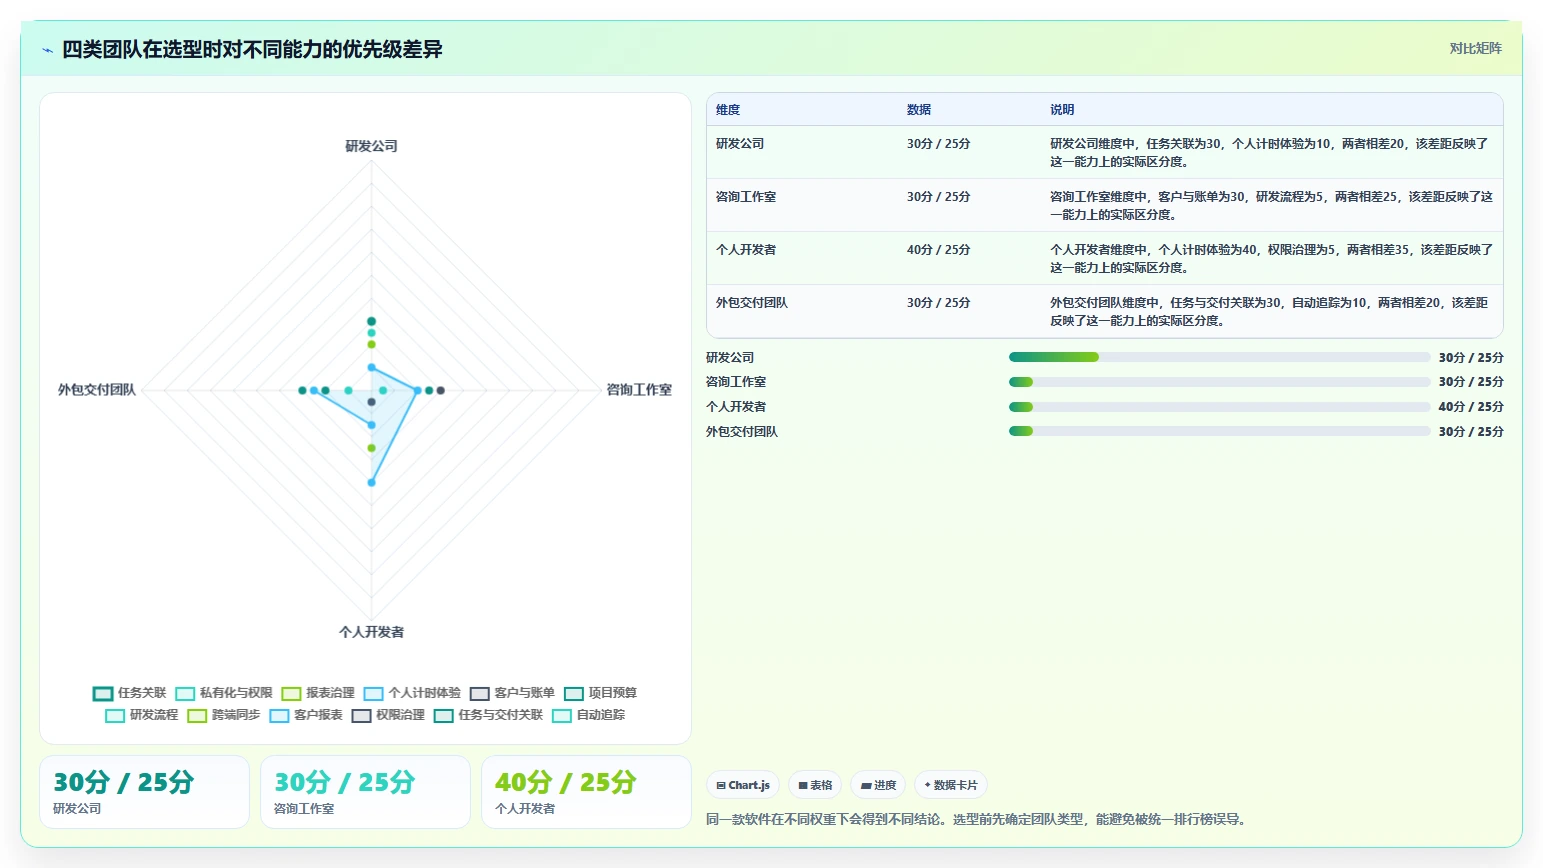
Task: Click the 对比矩阵 label in header
Action: [x=1476, y=48]
